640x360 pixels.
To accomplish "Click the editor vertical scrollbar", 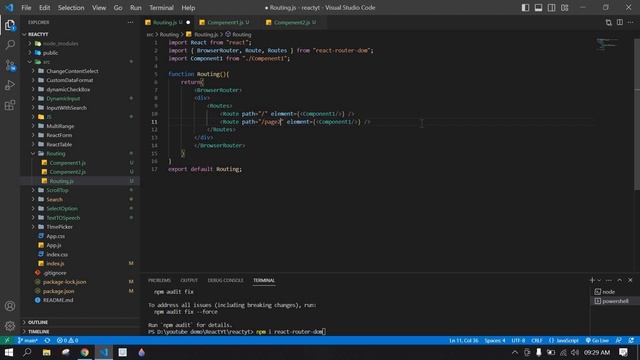I will 637,114.
